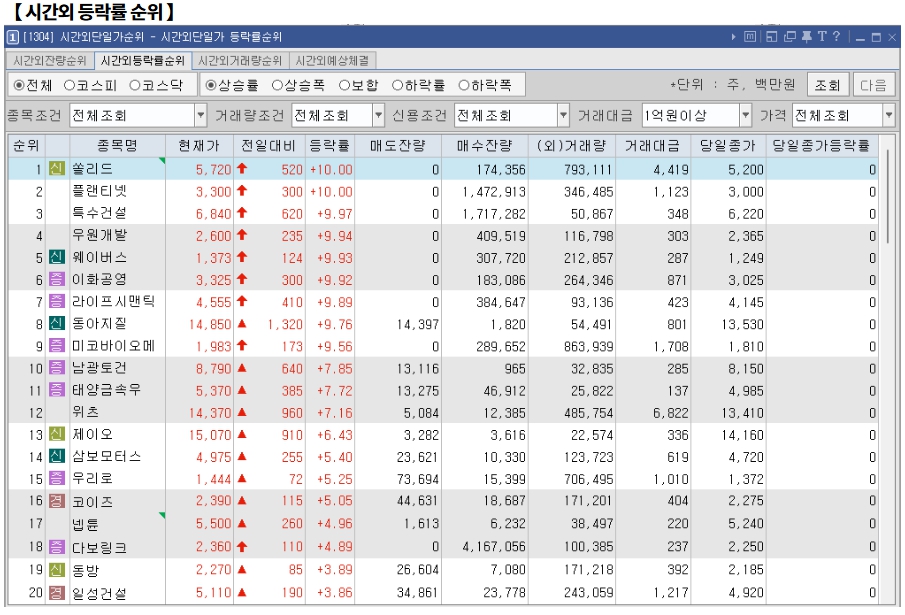Click the 다음 button
This screenshot has width=905, height=615.
(878, 84)
